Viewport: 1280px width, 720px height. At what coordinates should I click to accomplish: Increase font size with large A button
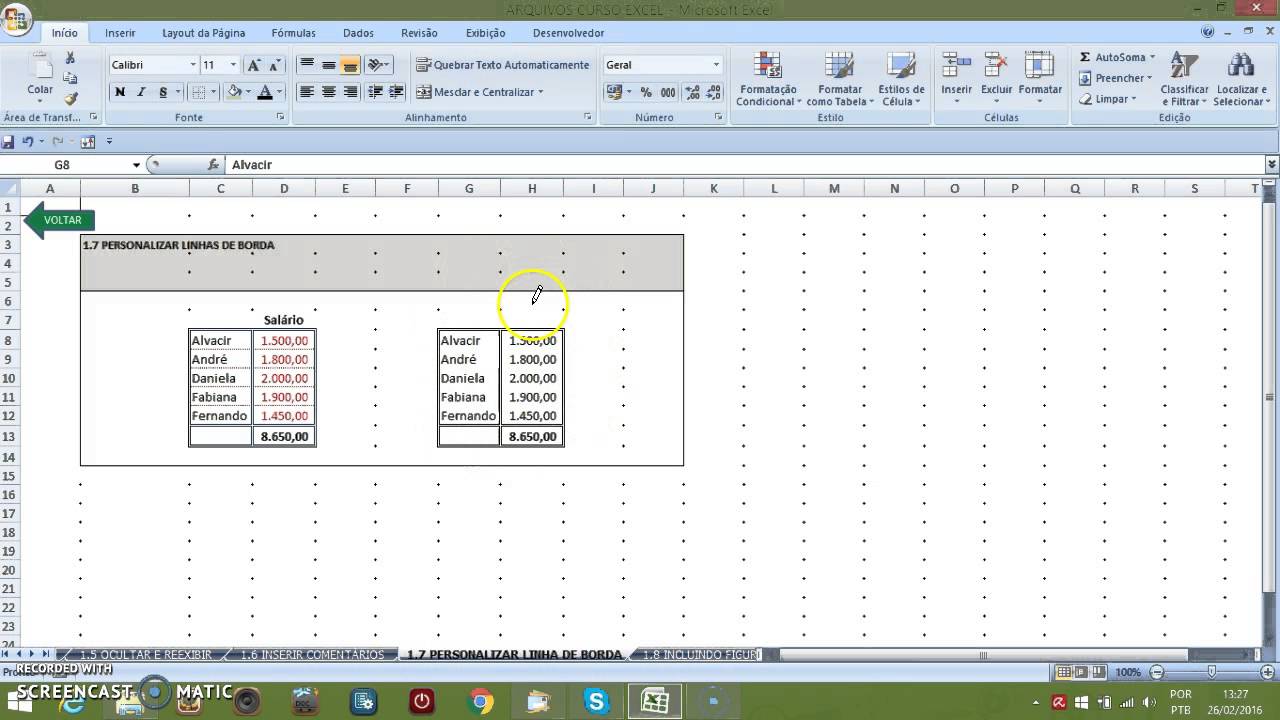tap(254, 65)
